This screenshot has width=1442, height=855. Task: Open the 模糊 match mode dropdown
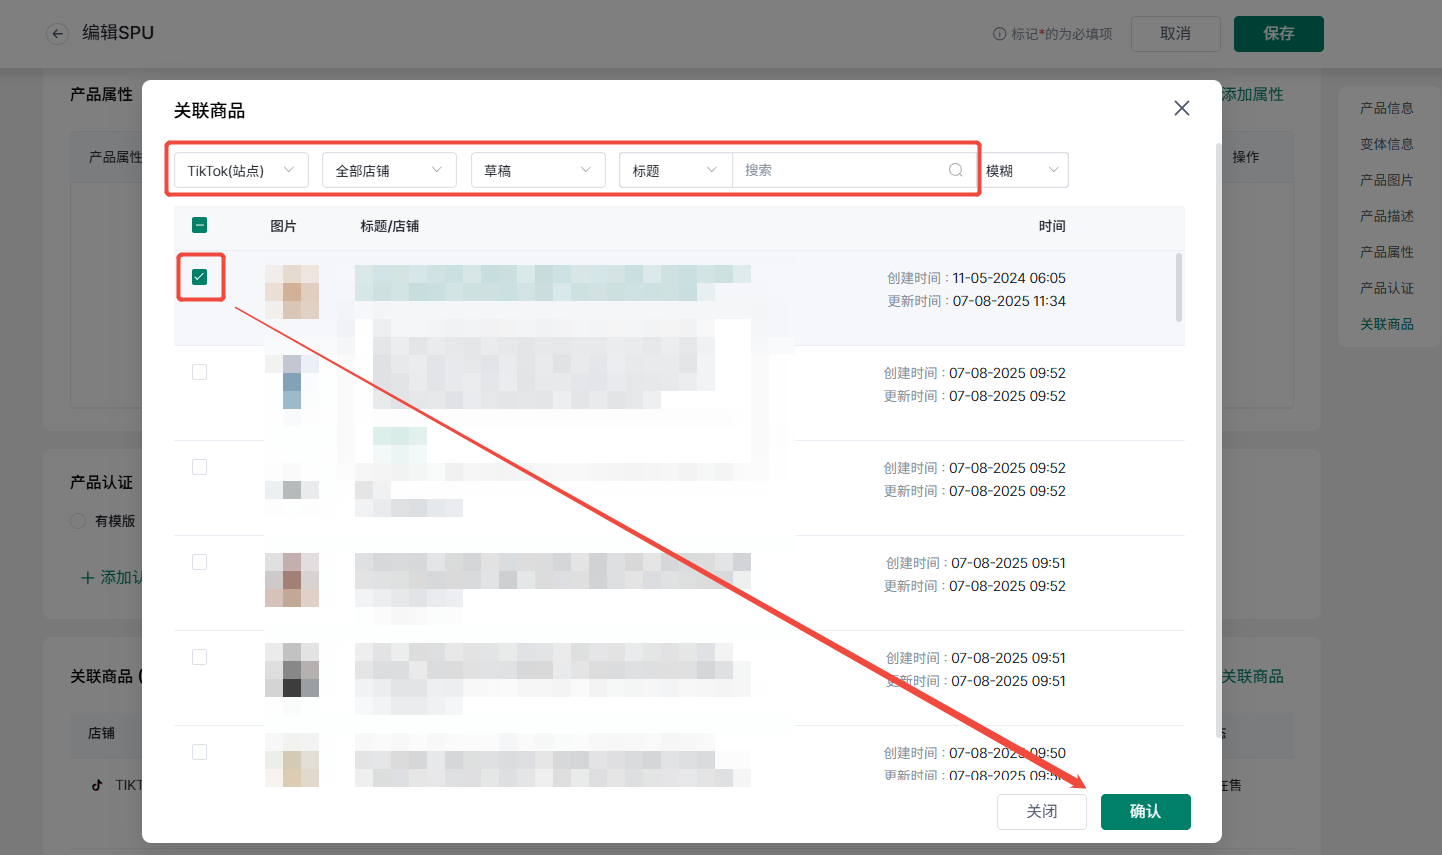(1024, 170)
